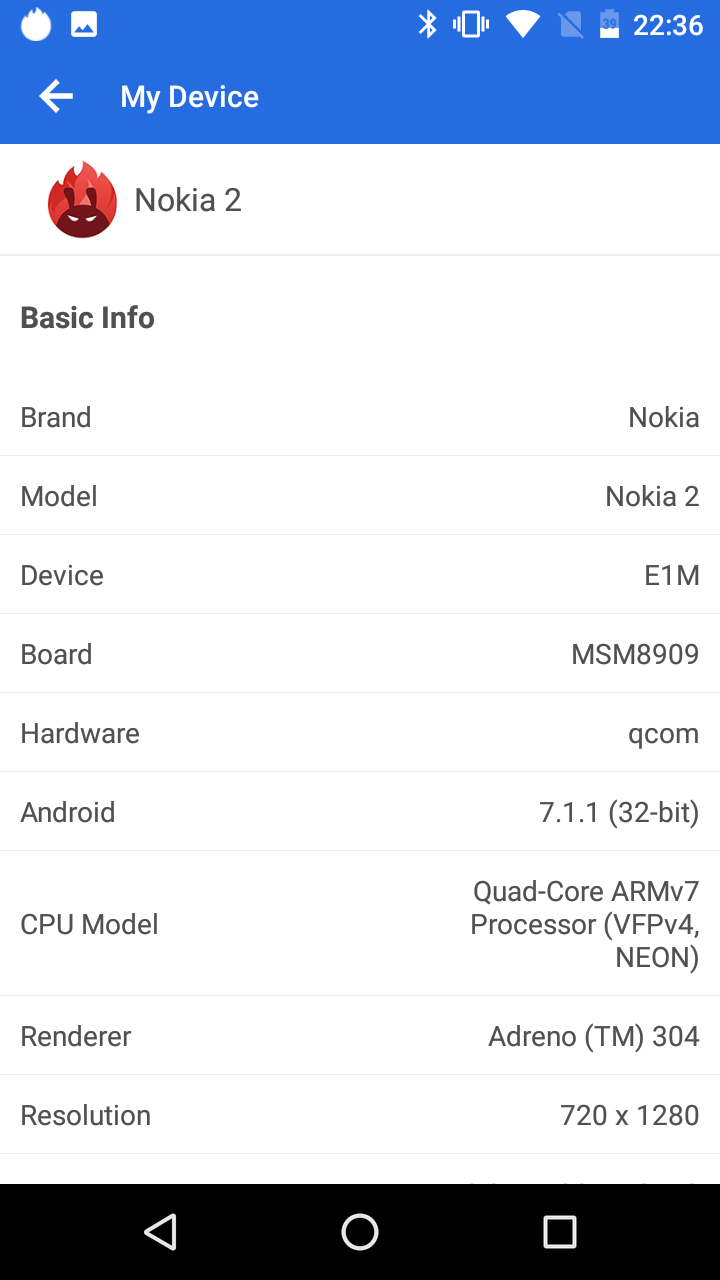
Task: Open recent apps with square button
Action: pyautogui.click(x=560, y=1232)
